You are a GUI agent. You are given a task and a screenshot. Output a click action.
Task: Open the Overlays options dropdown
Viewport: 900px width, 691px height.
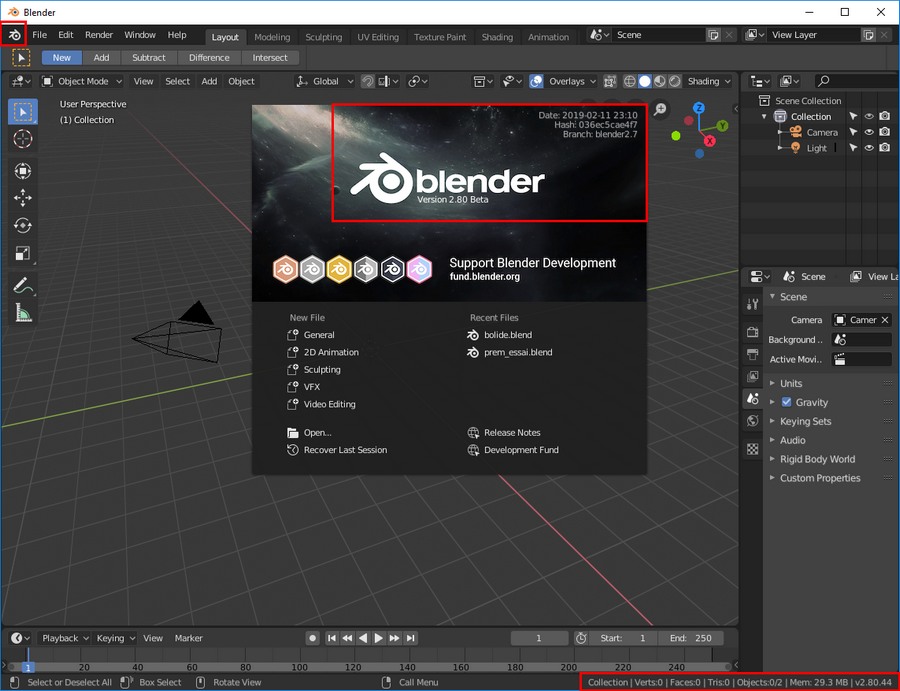(572, 81)
